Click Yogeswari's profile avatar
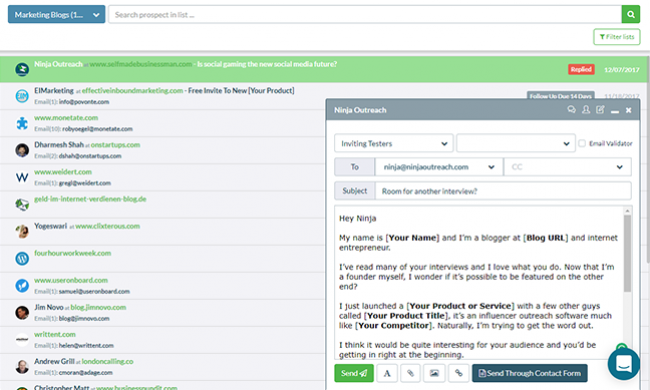This screenshot has height=390, width=650. 22,231
